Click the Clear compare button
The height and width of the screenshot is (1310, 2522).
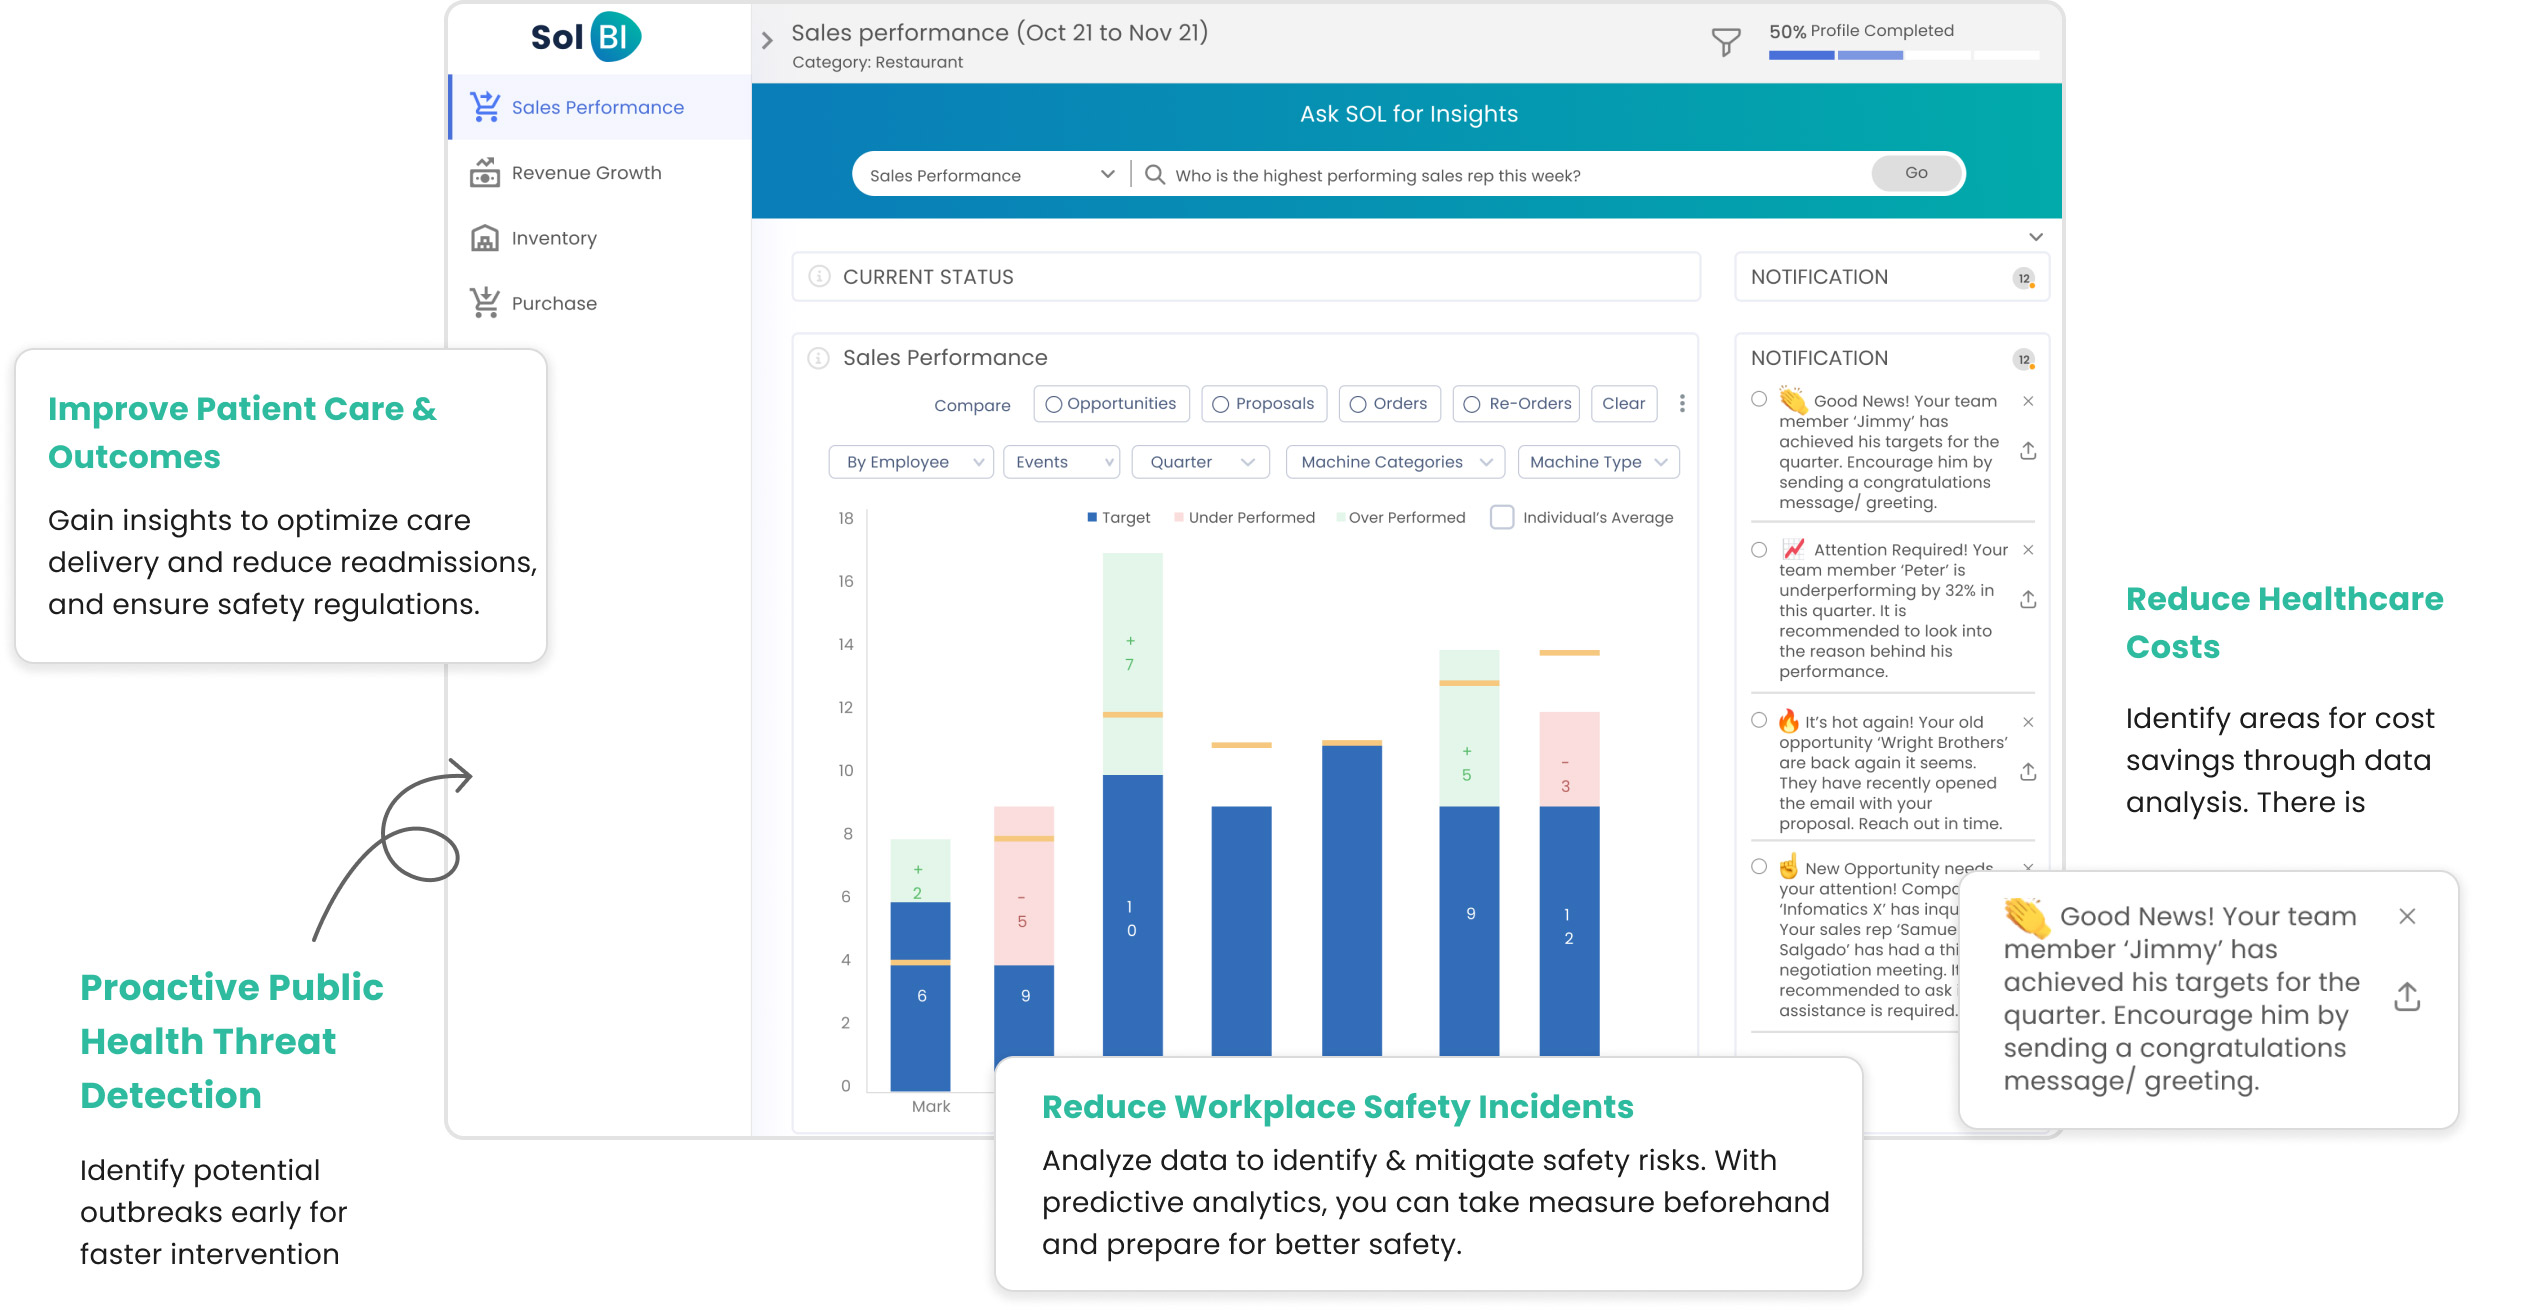[1623, 404]
